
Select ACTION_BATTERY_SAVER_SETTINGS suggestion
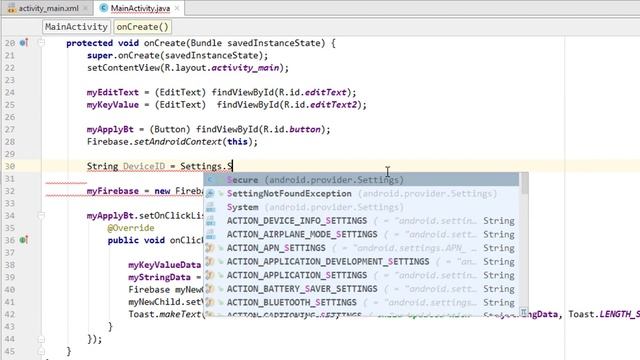tap(361, 289)
